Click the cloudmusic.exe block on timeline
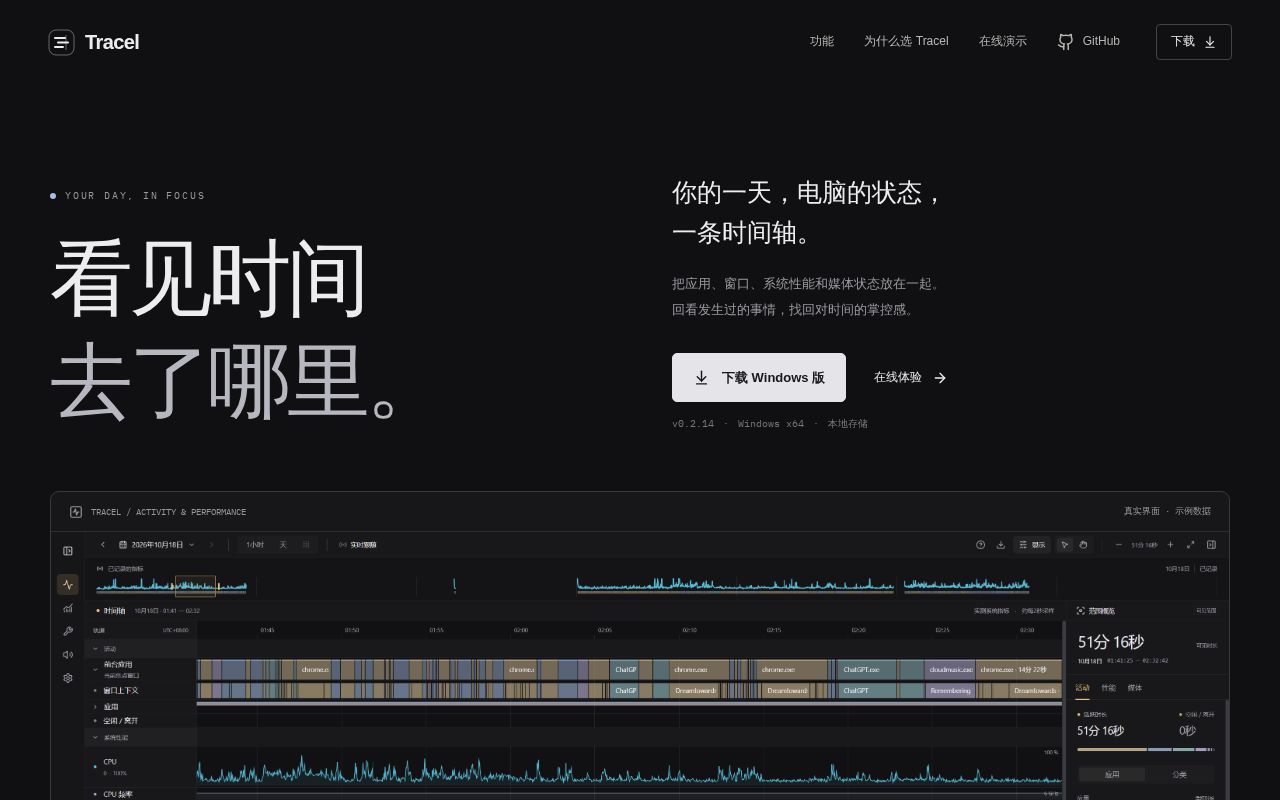The width and height of the screenshot is (1280, 800). tap(950, 670)
